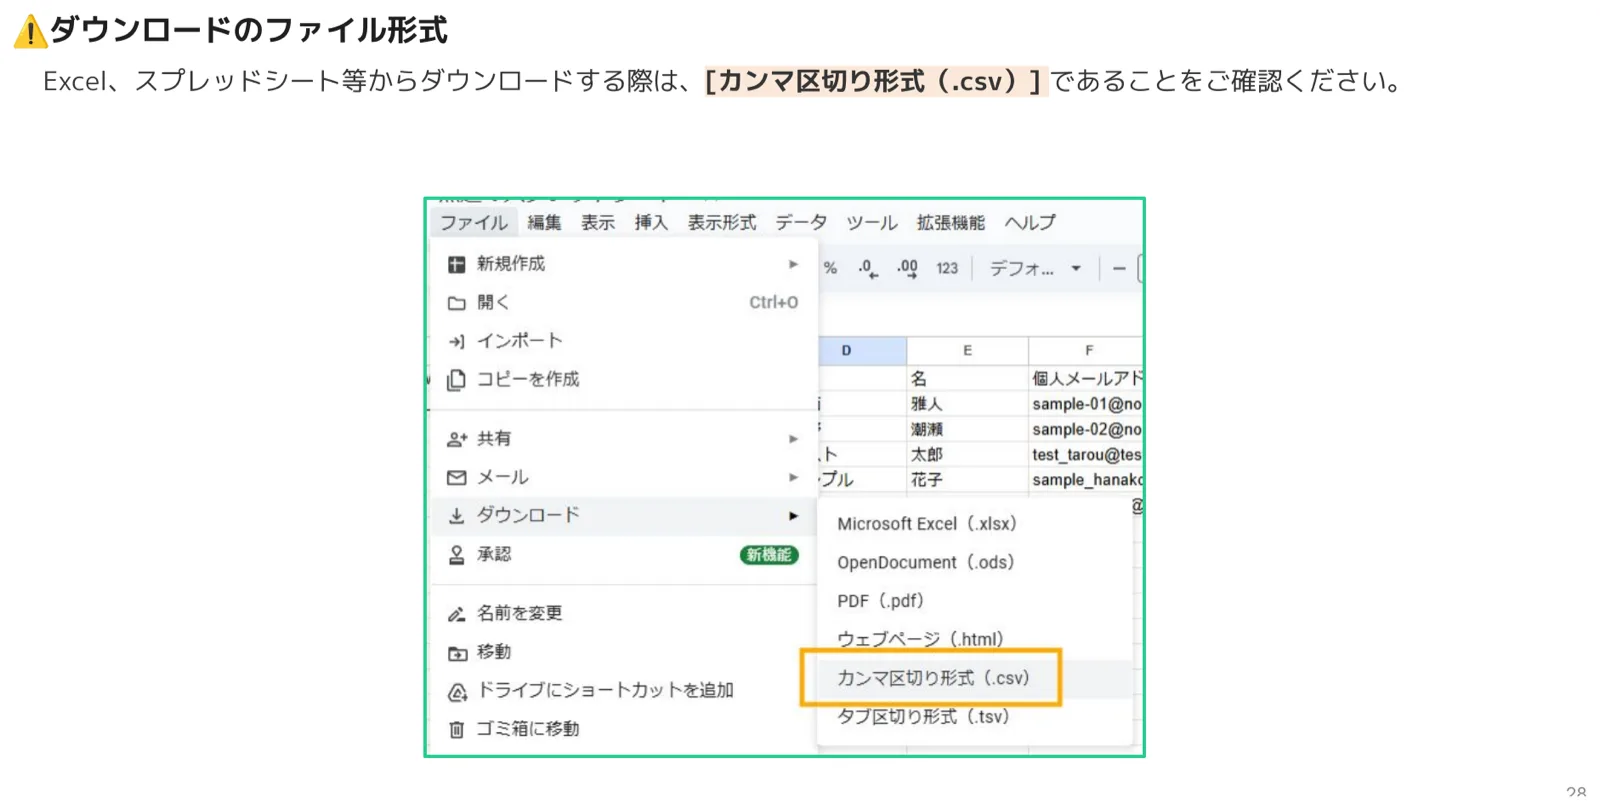This screenshot has width=1600, height=810.
Task: Click cell containing 花子
Action: (967, 480)
